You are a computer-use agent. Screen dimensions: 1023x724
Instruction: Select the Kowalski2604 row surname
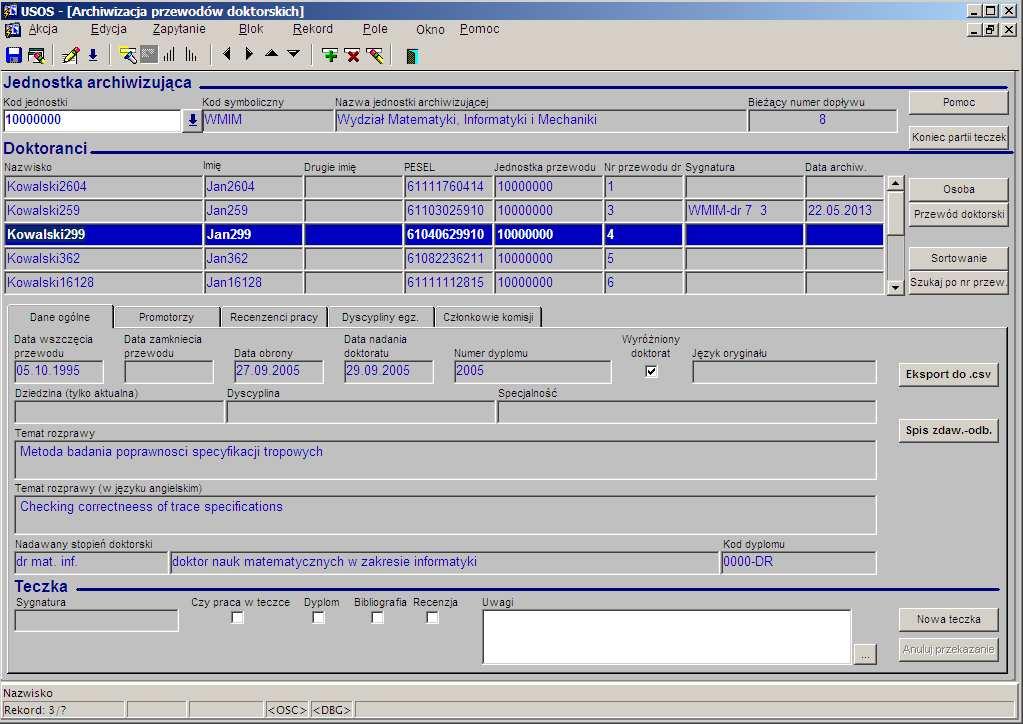point(103,187)
